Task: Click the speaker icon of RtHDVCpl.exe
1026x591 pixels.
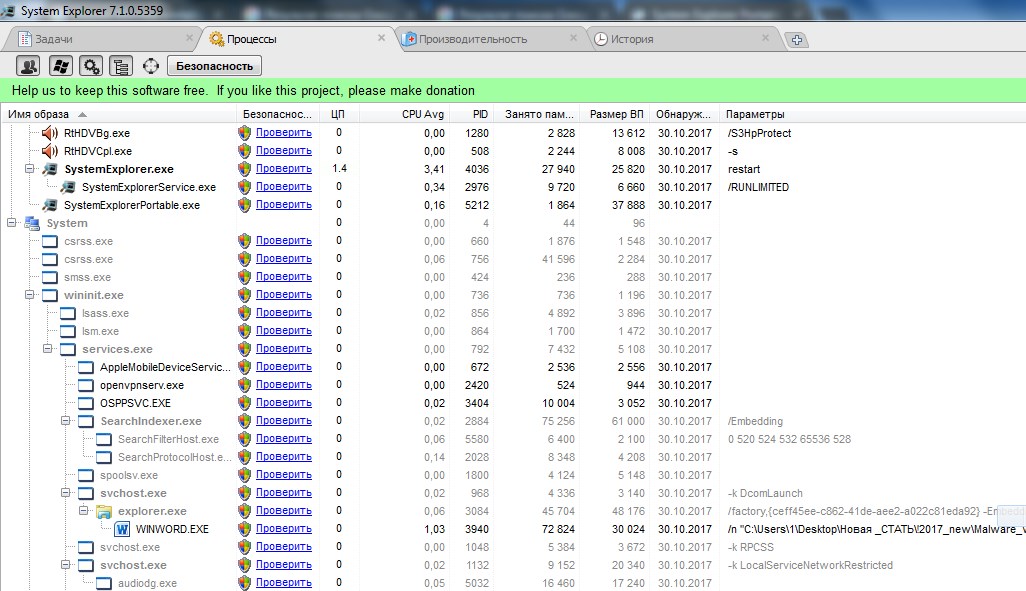Action: pyautogui.click(x=50, y=151)
